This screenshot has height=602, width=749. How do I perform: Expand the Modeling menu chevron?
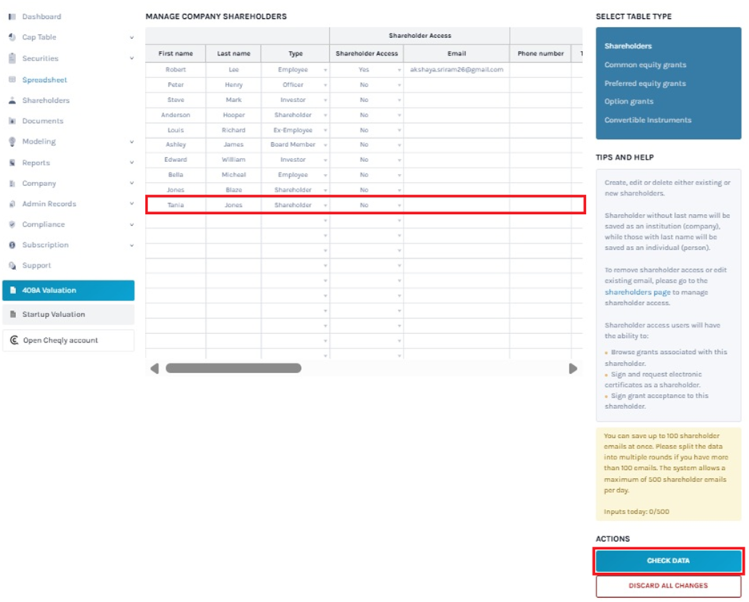tap(132, 142)
